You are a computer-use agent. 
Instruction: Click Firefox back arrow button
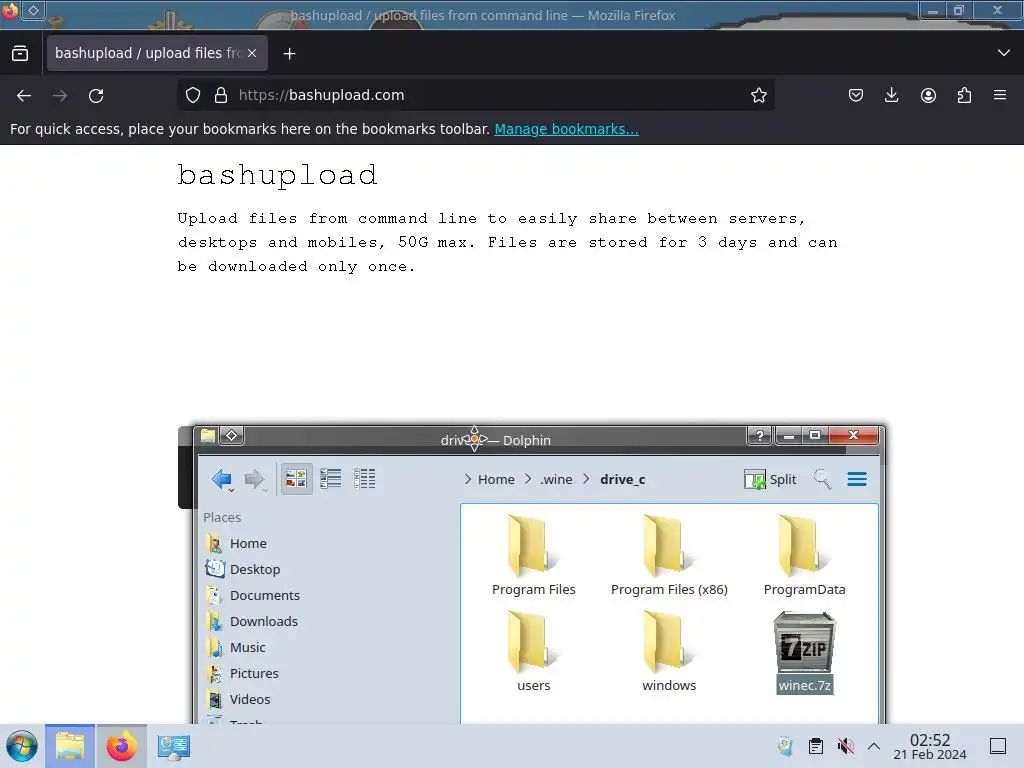tap(24, 95)
